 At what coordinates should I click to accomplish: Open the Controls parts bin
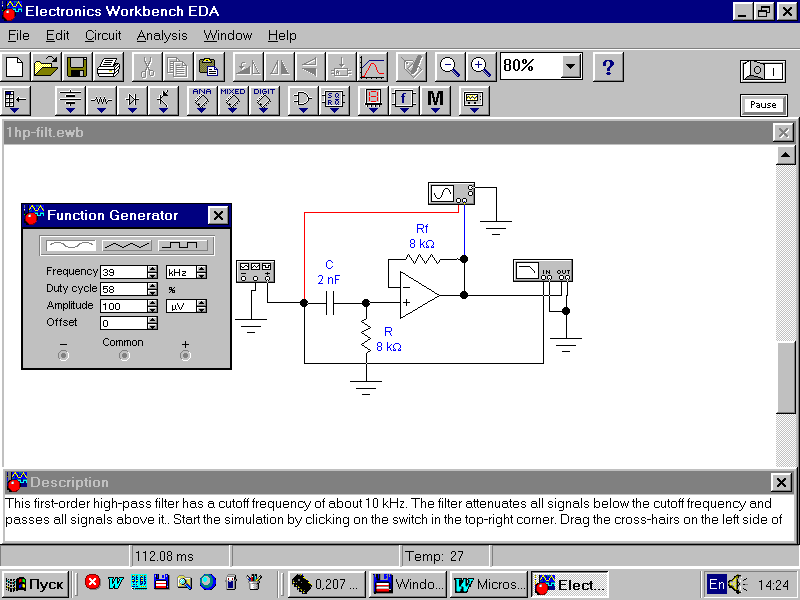click(404, 101)
